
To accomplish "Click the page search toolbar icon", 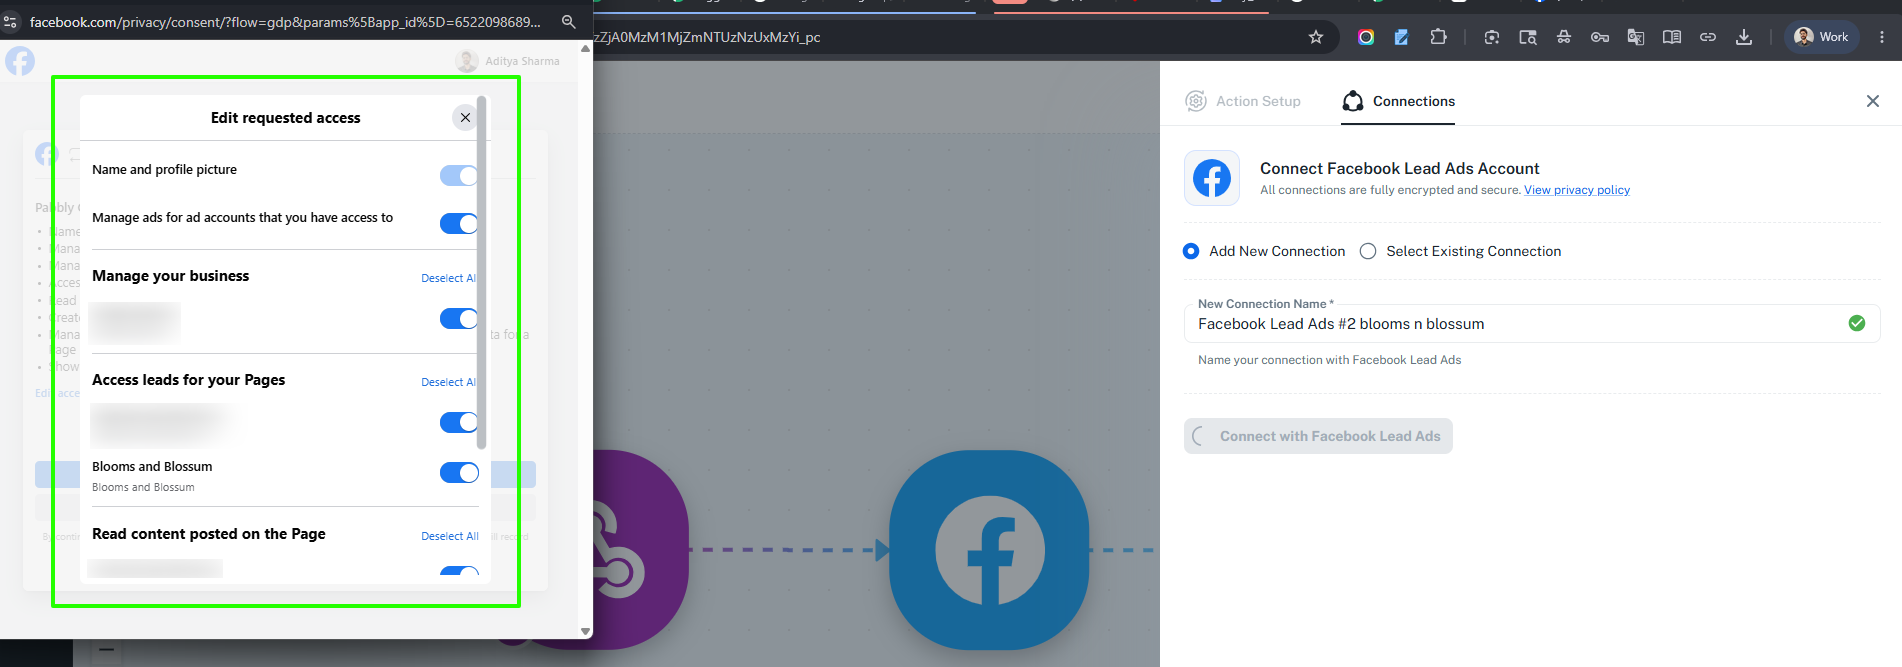I will tap(1528, 37).
